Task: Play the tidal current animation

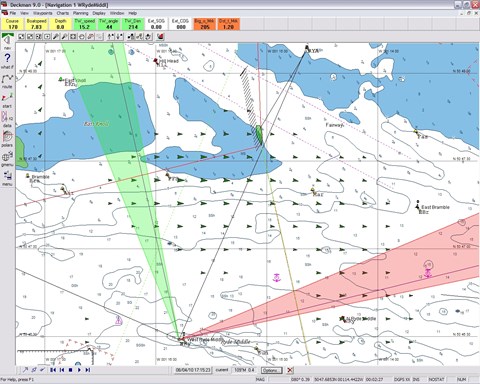Action: pos(79,370)
